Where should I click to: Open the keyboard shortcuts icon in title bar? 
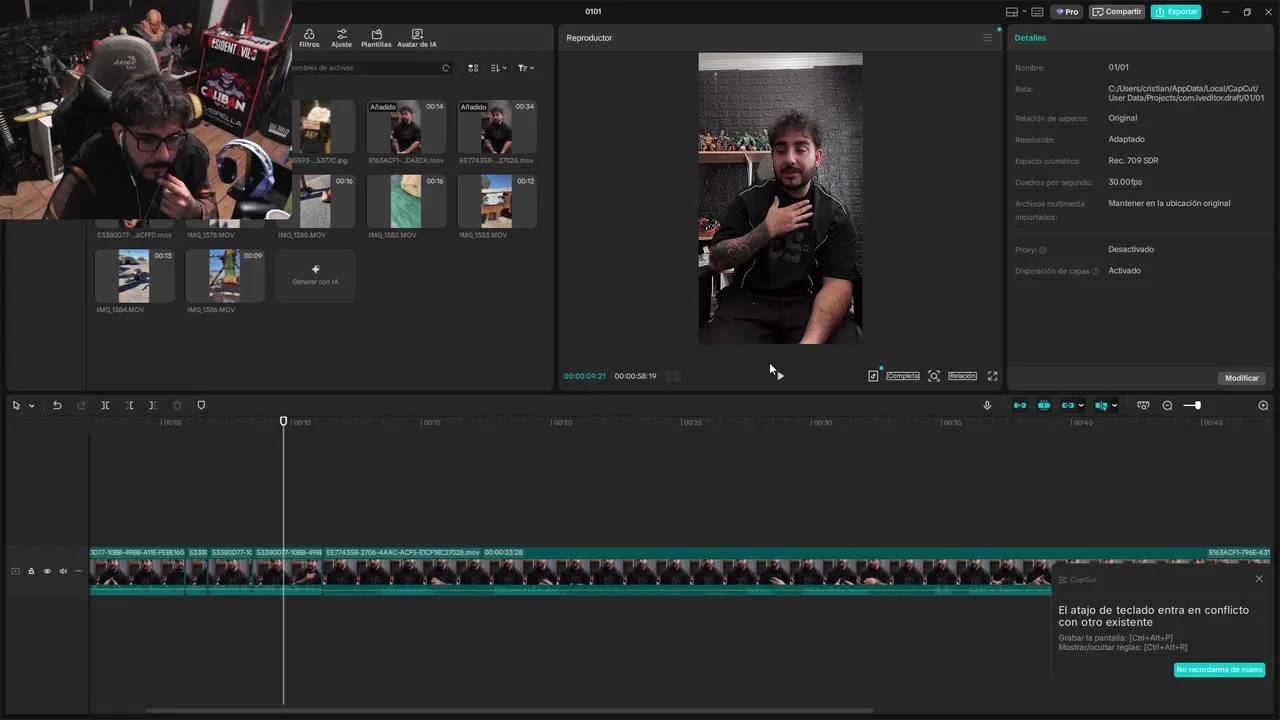click(x=1037, y=12)
